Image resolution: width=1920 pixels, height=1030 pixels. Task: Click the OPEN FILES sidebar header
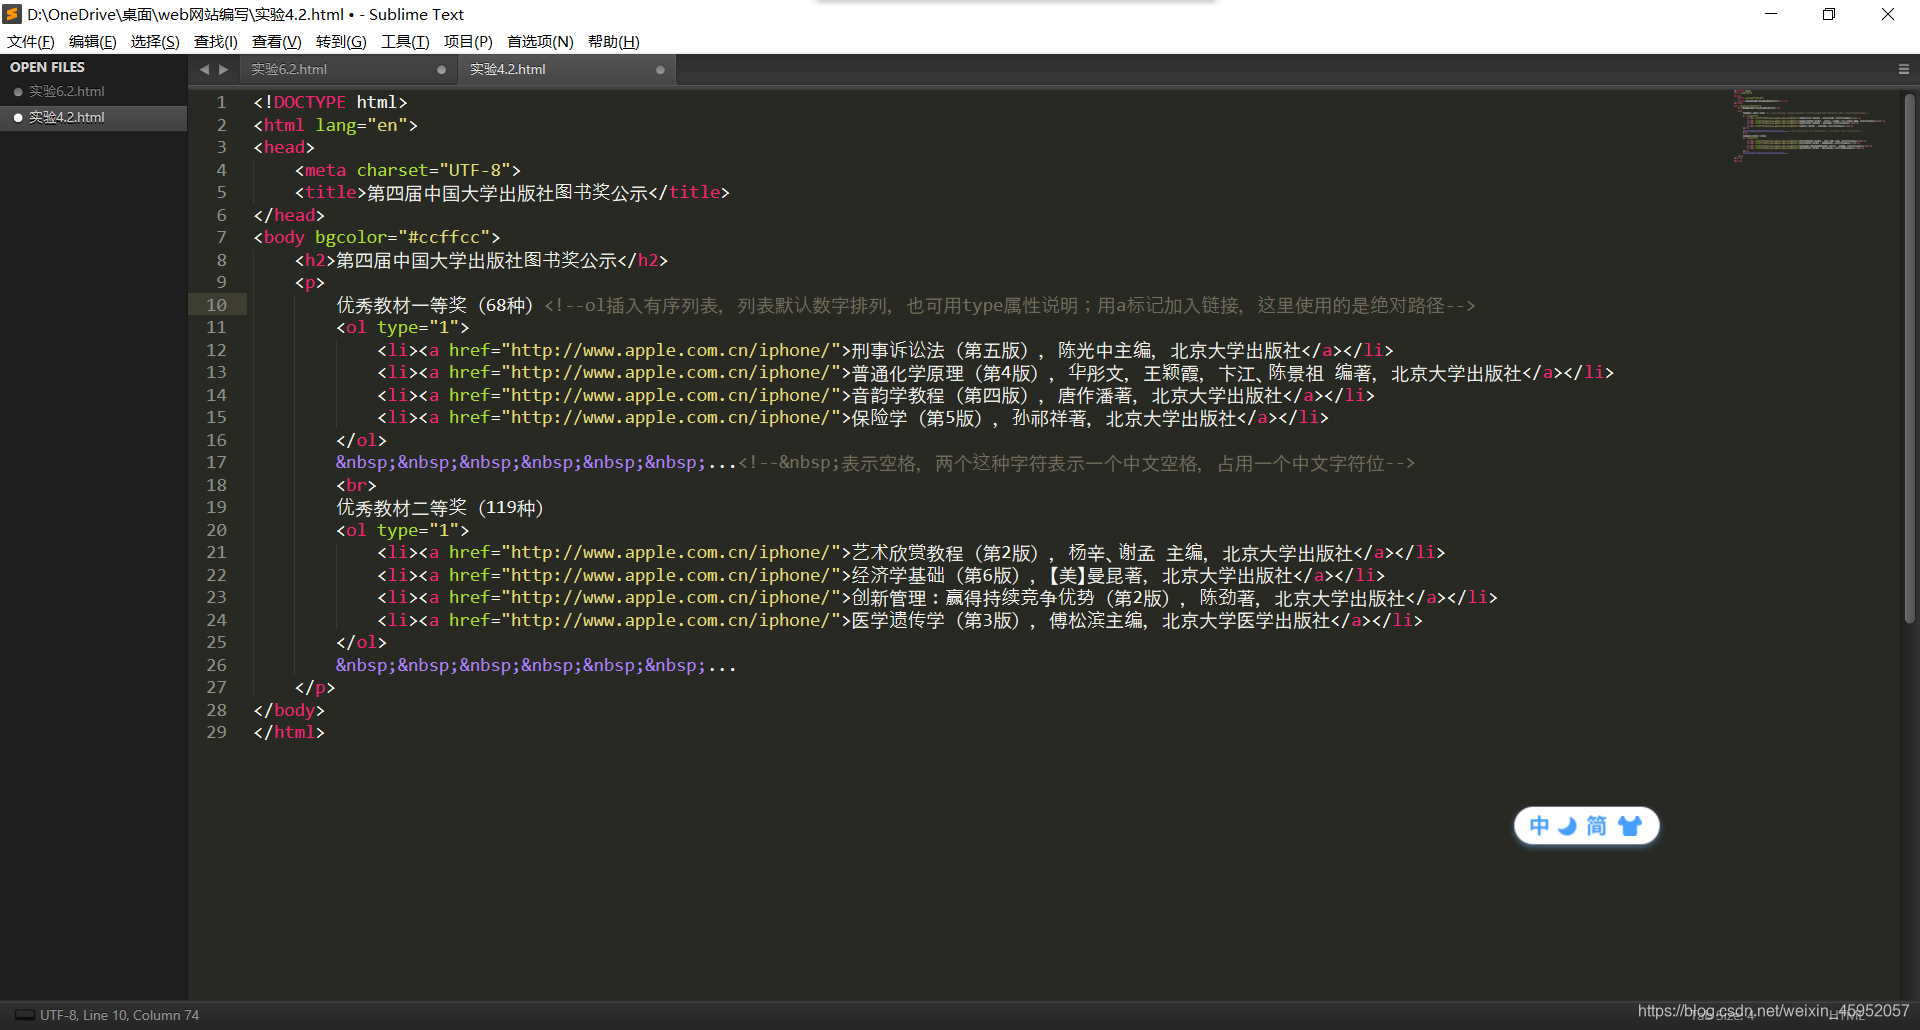coord(47,67)
